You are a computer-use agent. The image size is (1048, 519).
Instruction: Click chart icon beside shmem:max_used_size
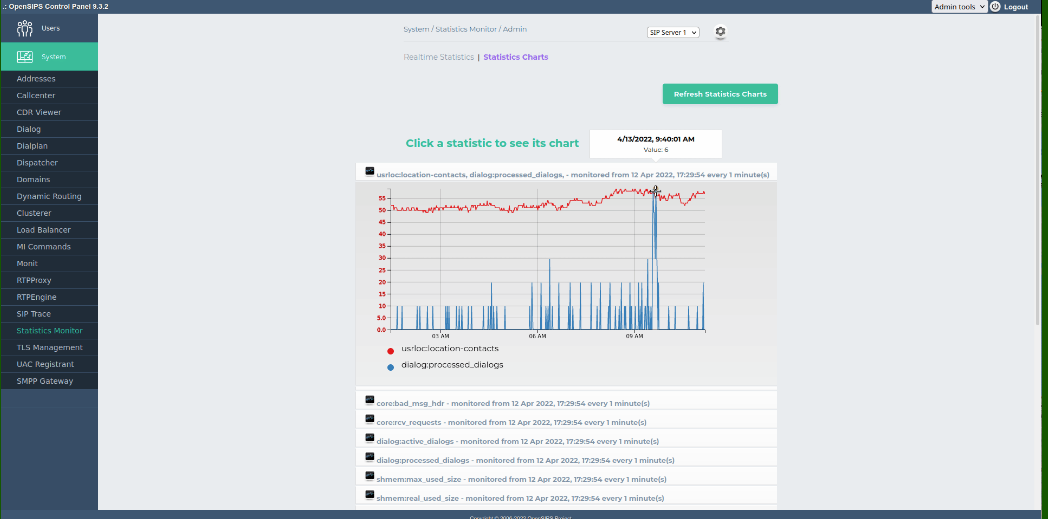(369, 478)
